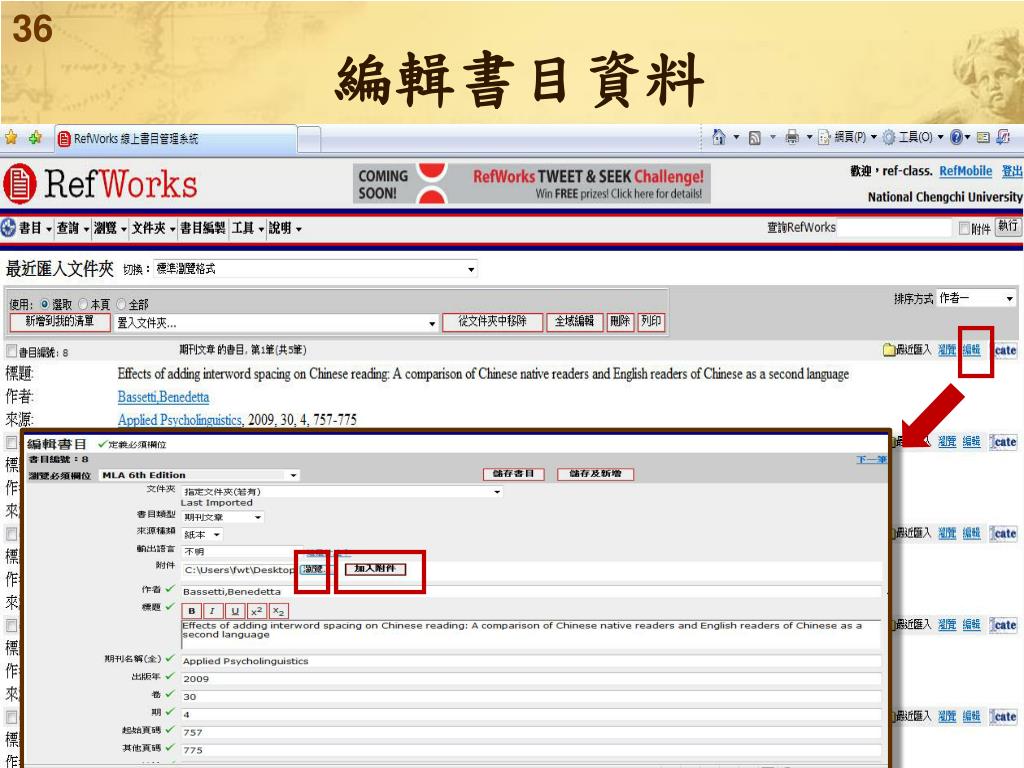Screen dimensions: 1024x768
Task: Click the 執行 search button
Action: (1008, 227)
